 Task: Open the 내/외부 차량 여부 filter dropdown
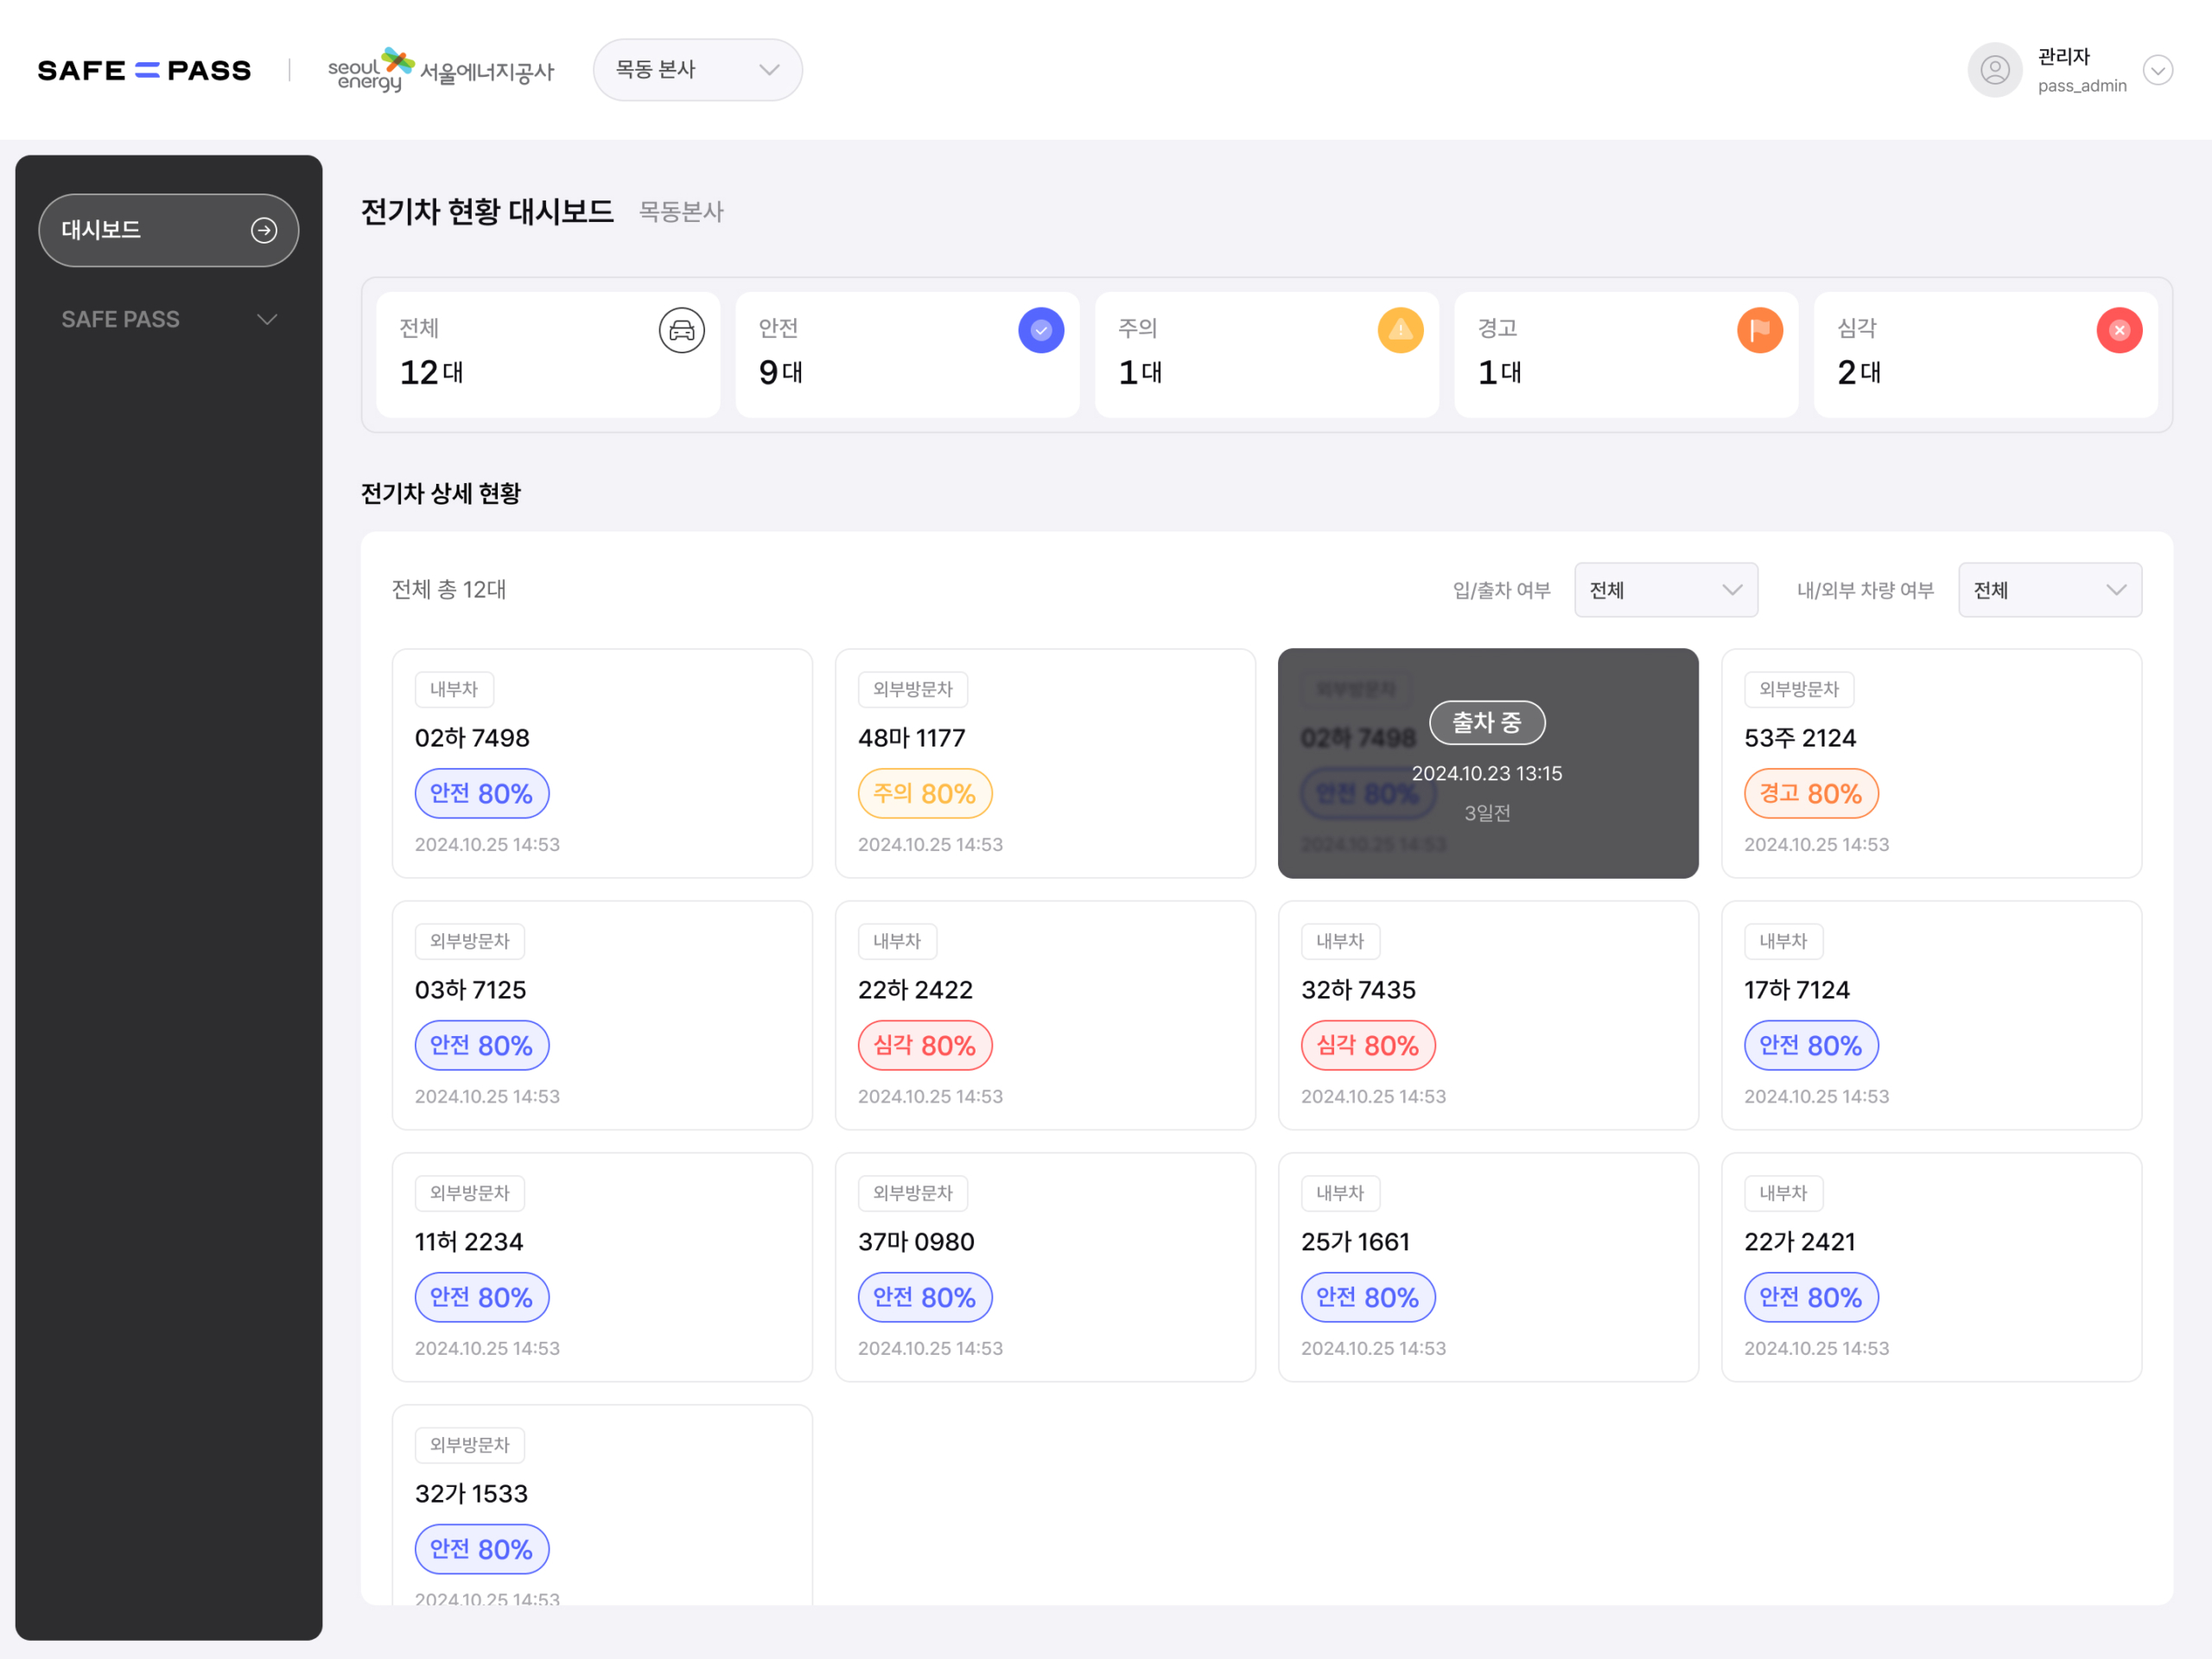pyautogui.click(x=2049, y=590)
